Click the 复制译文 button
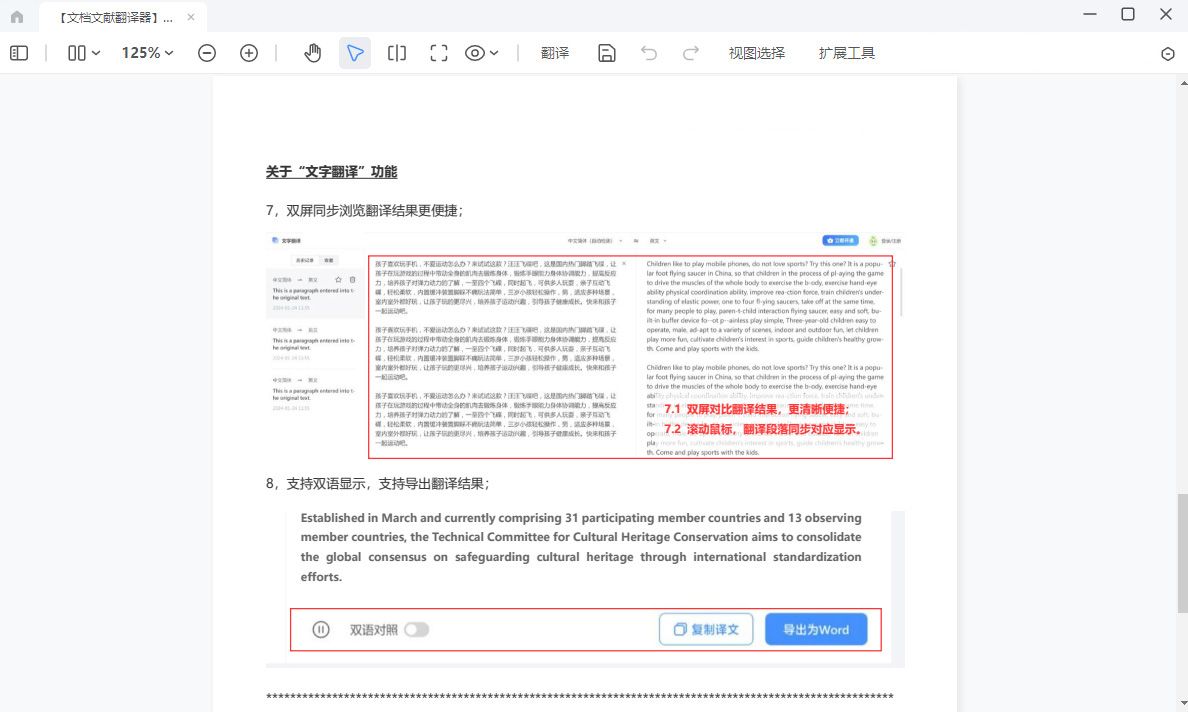Screen dimensions: 1188x712 click(706, 629)
